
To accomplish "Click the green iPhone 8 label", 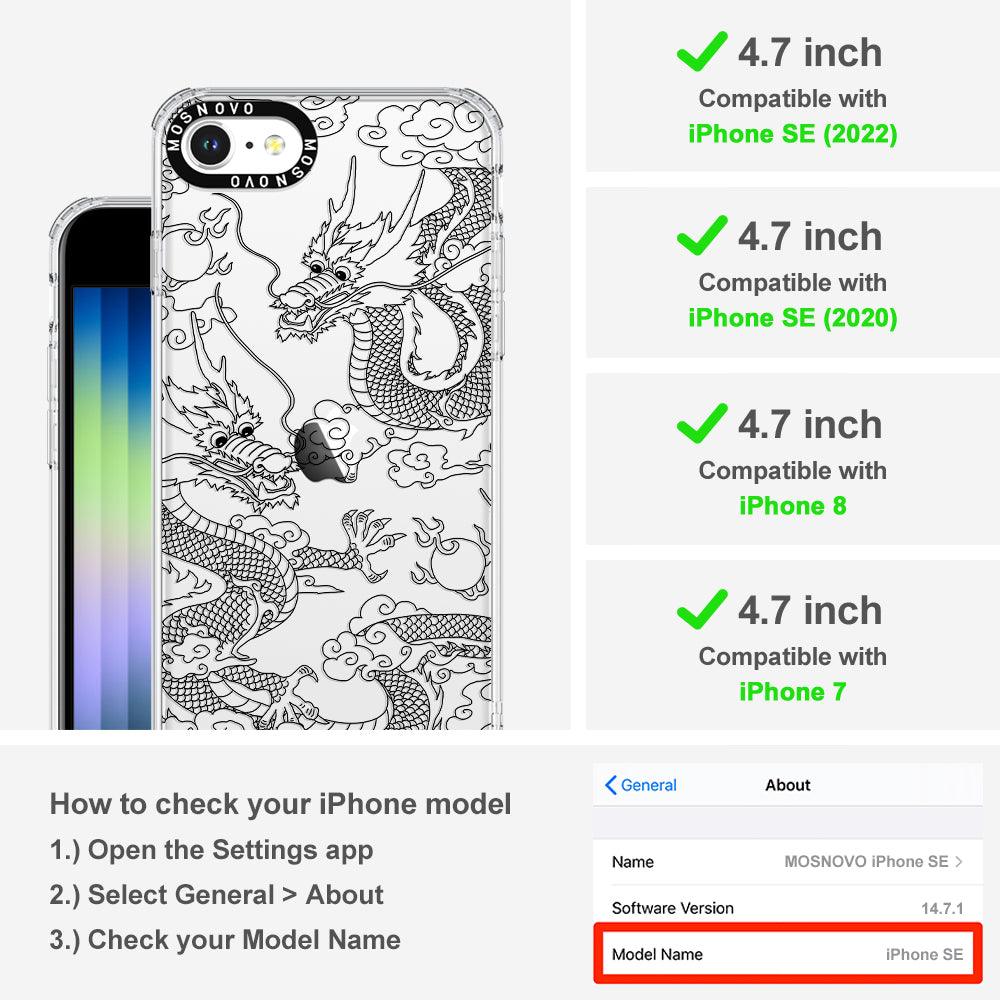I will click(x=793, y=506).
